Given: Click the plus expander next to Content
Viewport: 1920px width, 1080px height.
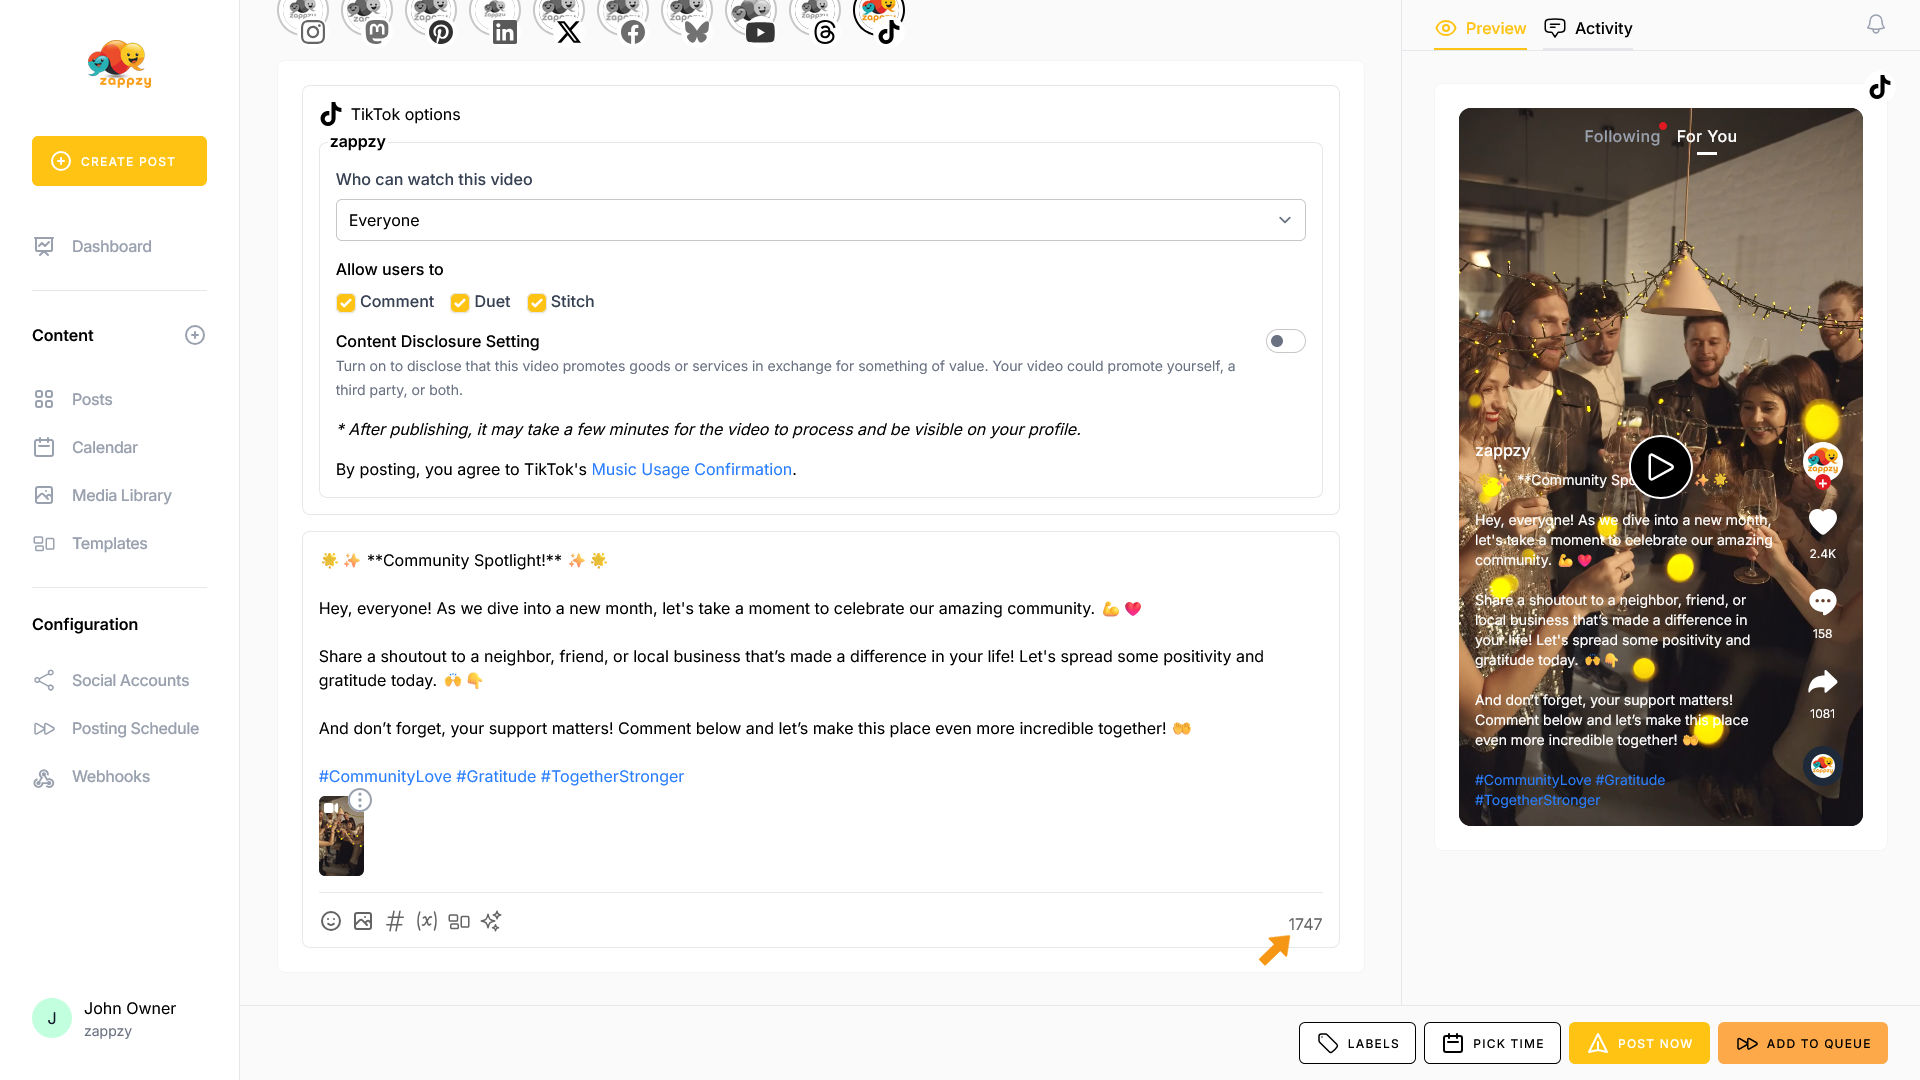Looking at the screenshot, I should pyautogui.click(x=195, y=335).
